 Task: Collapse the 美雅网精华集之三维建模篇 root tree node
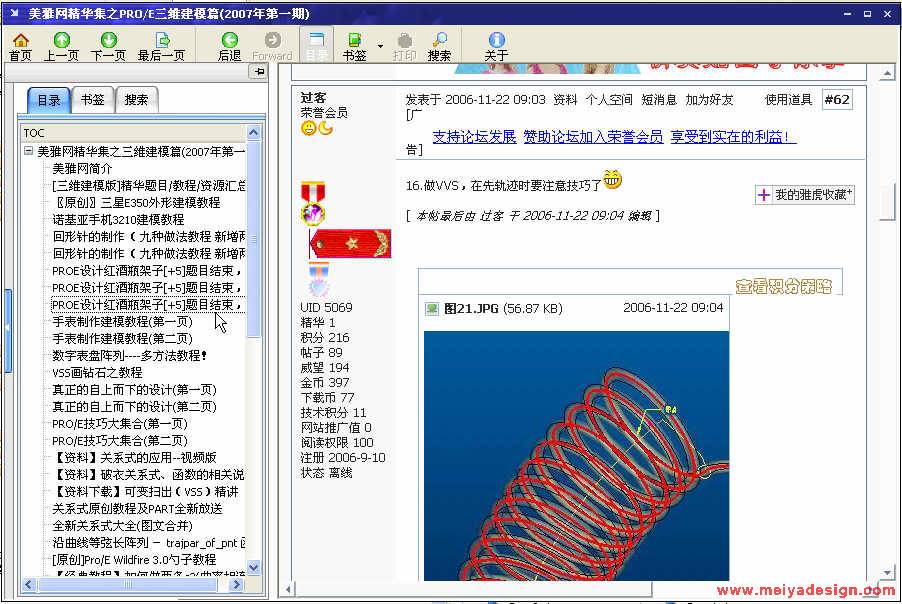coord(28,151)
